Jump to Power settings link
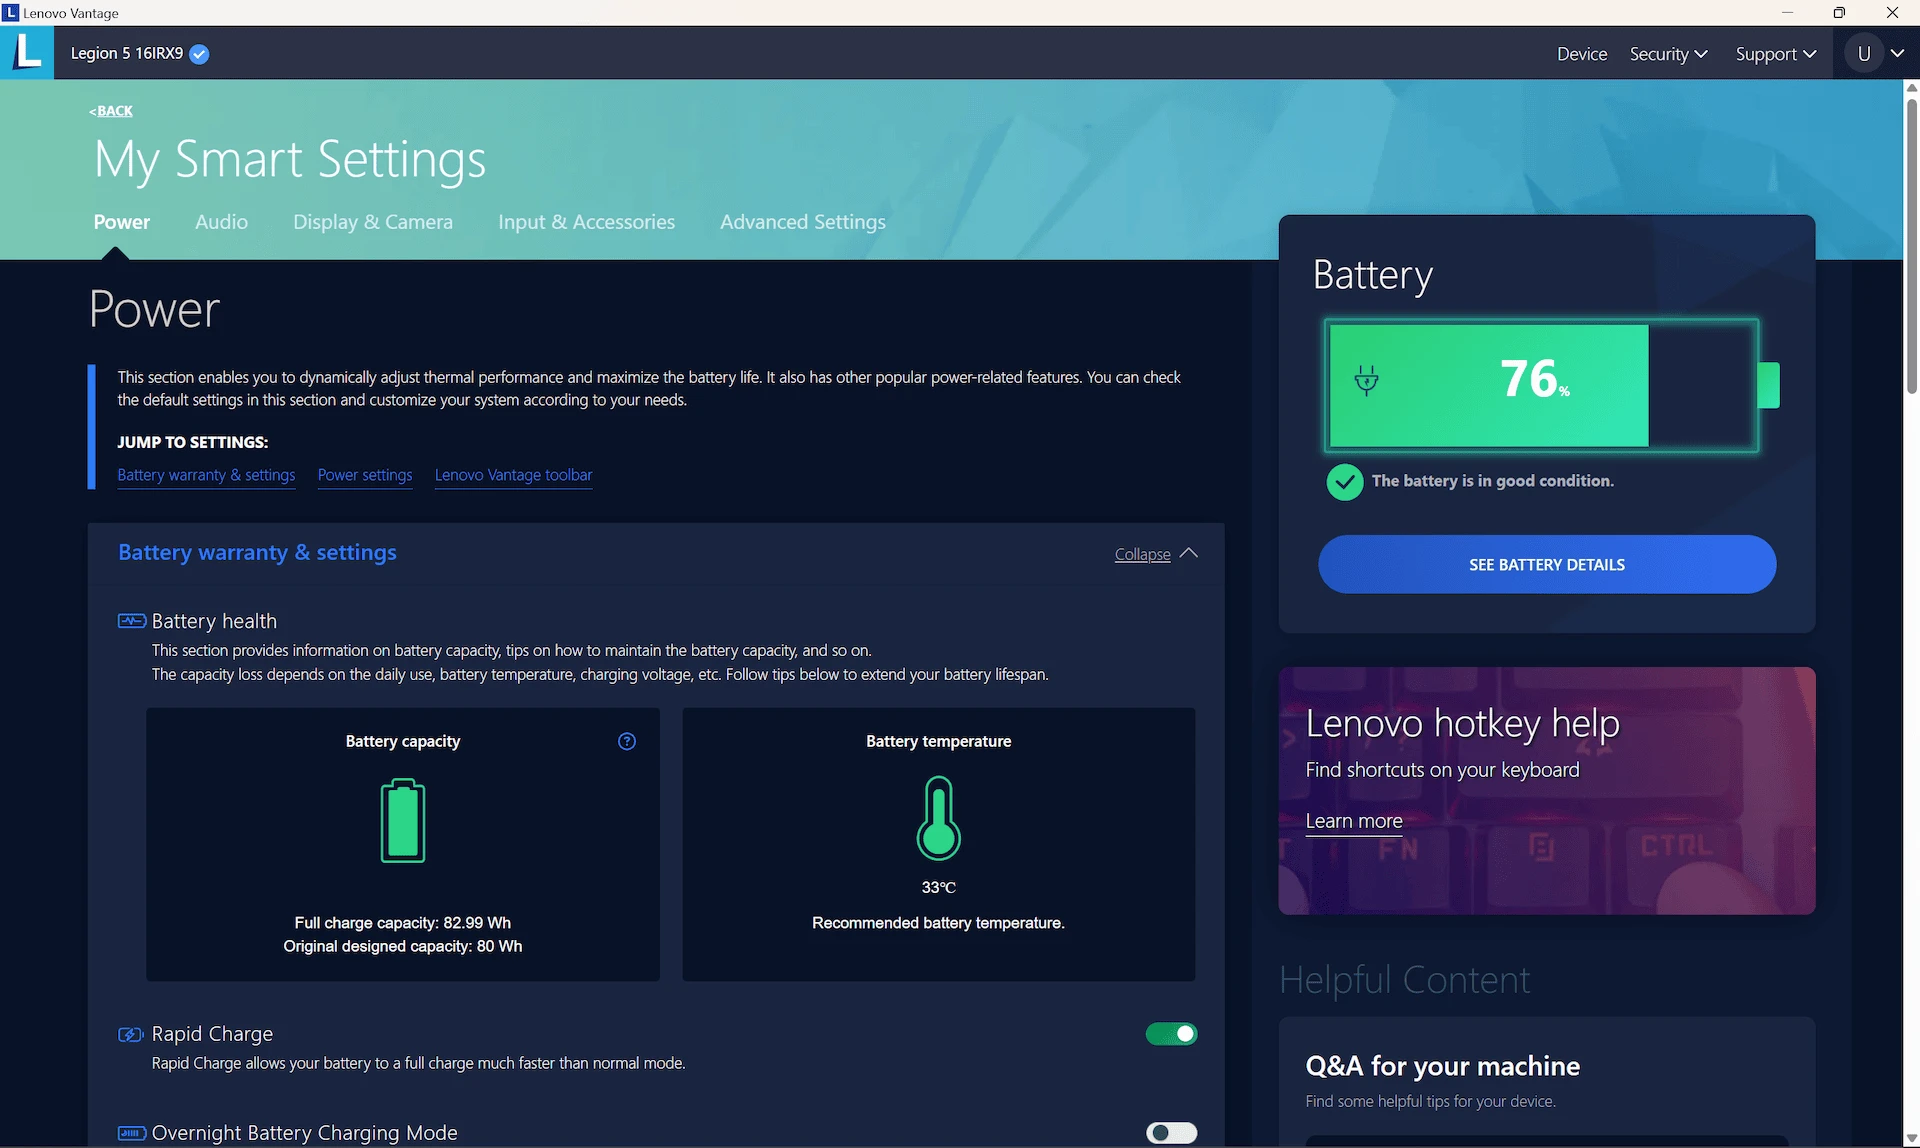This screenshot has width=1920, height=1148. (x=365, y=475)
